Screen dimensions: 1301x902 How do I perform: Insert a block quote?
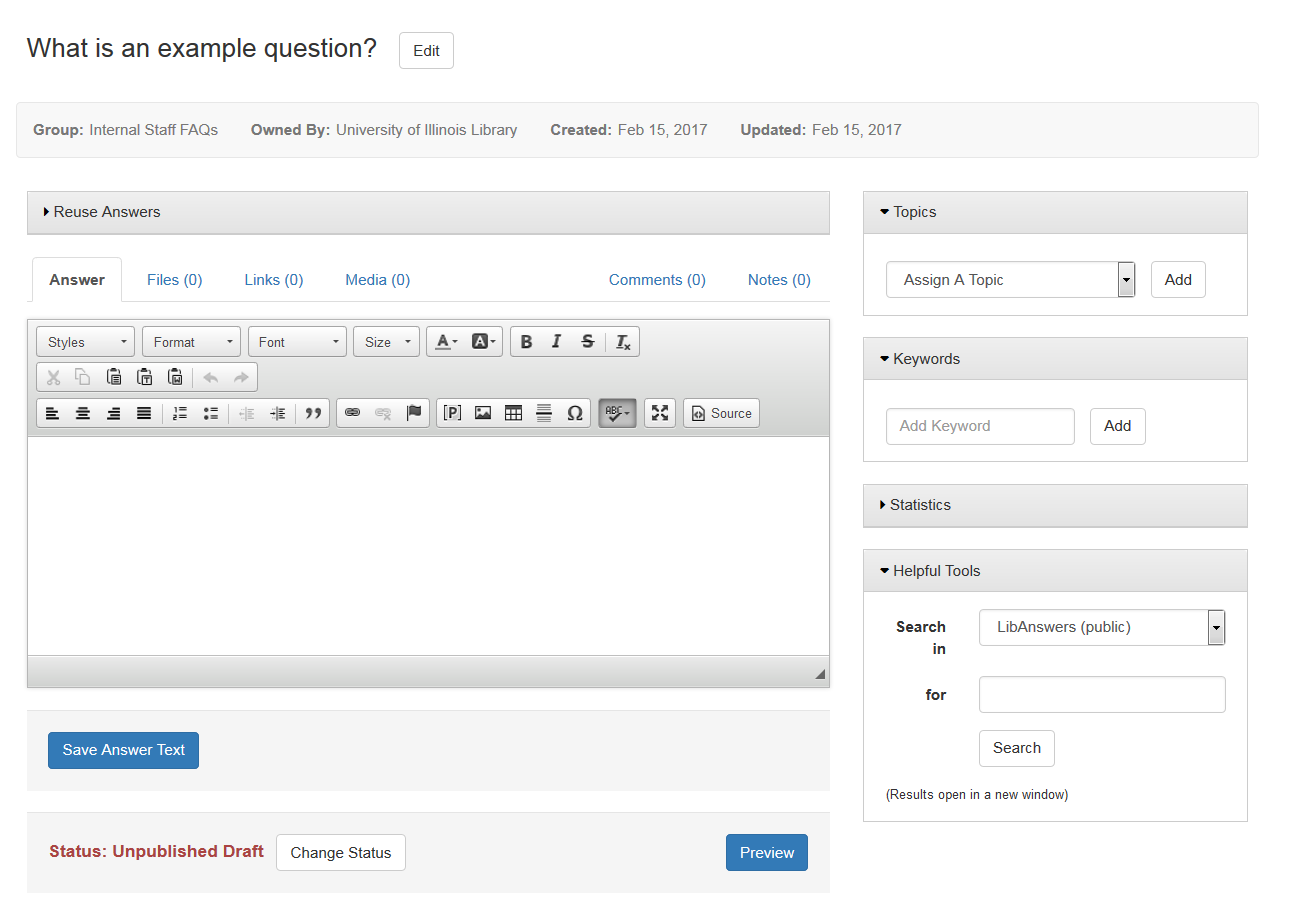click(313, 413)
